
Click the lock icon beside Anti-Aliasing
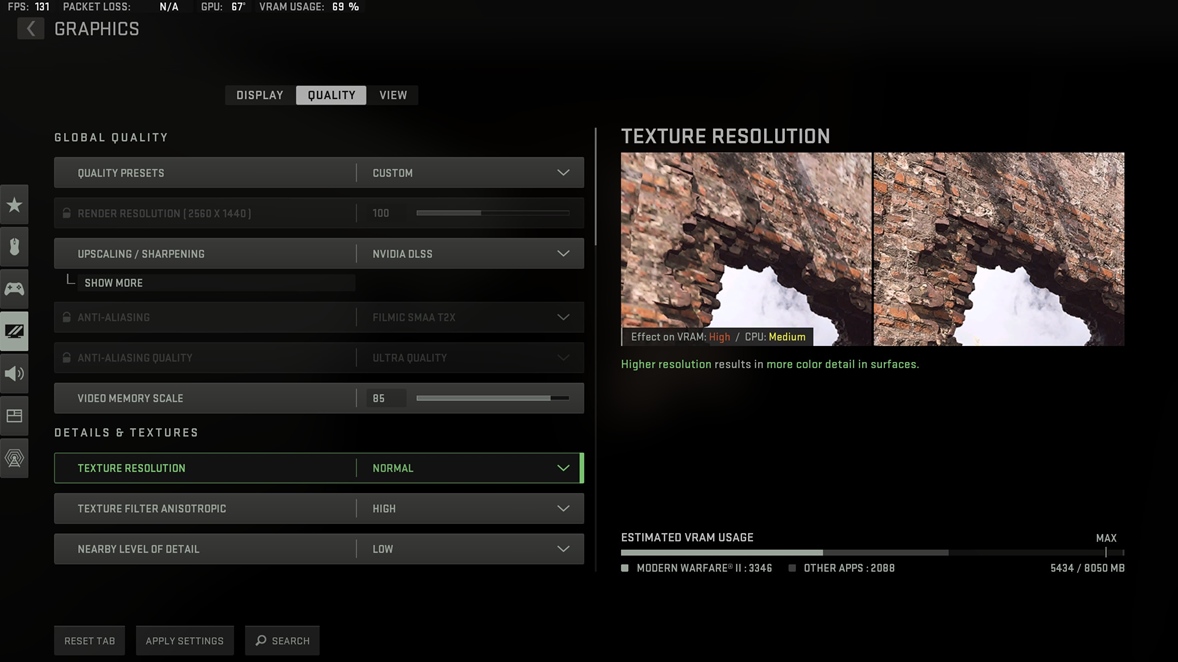click(67, 318)
